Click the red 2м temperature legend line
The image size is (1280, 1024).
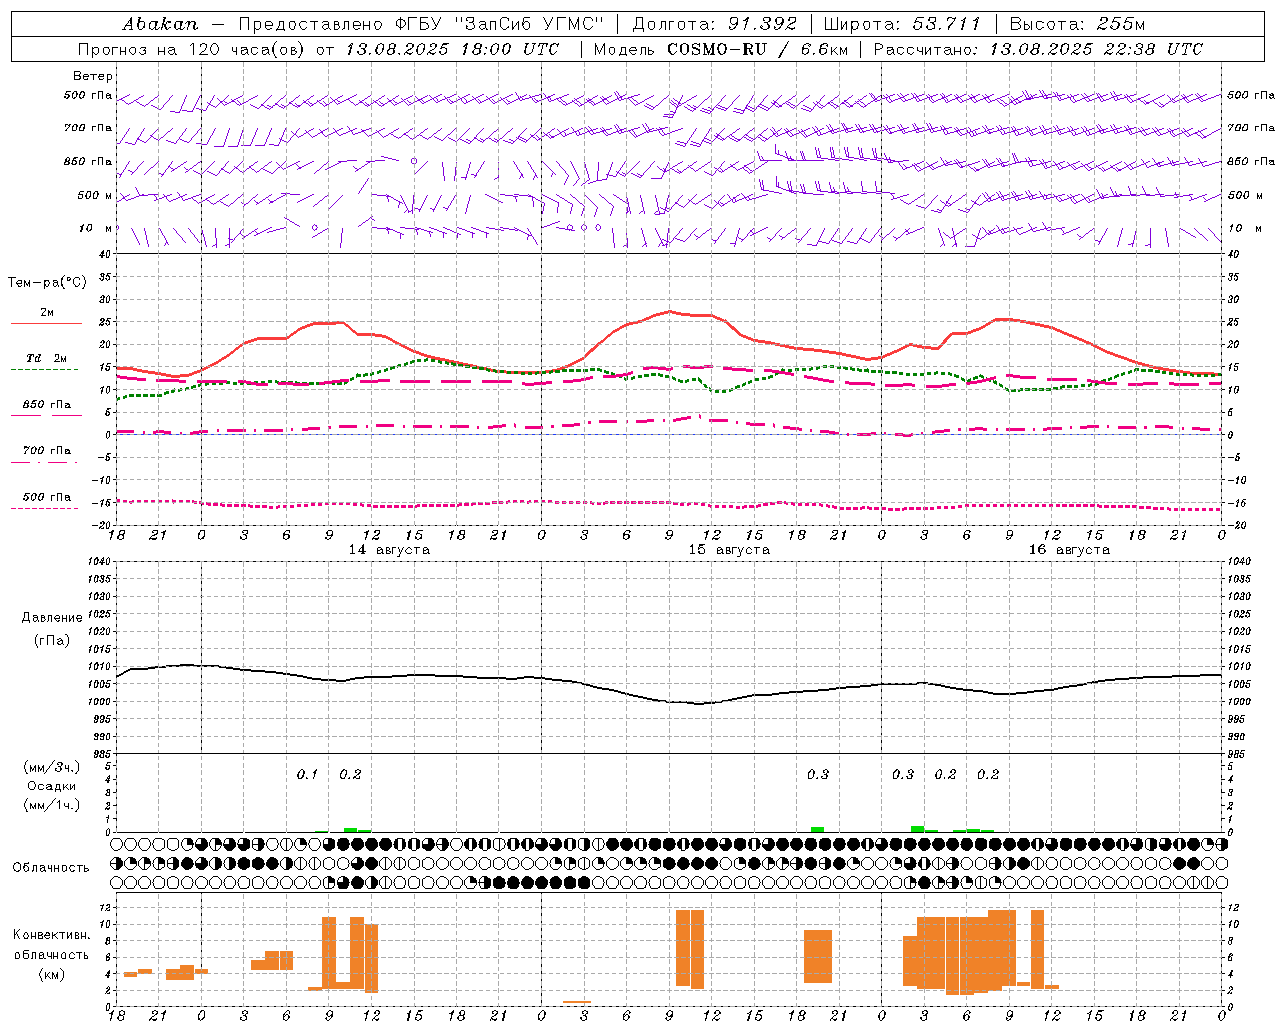46,324
